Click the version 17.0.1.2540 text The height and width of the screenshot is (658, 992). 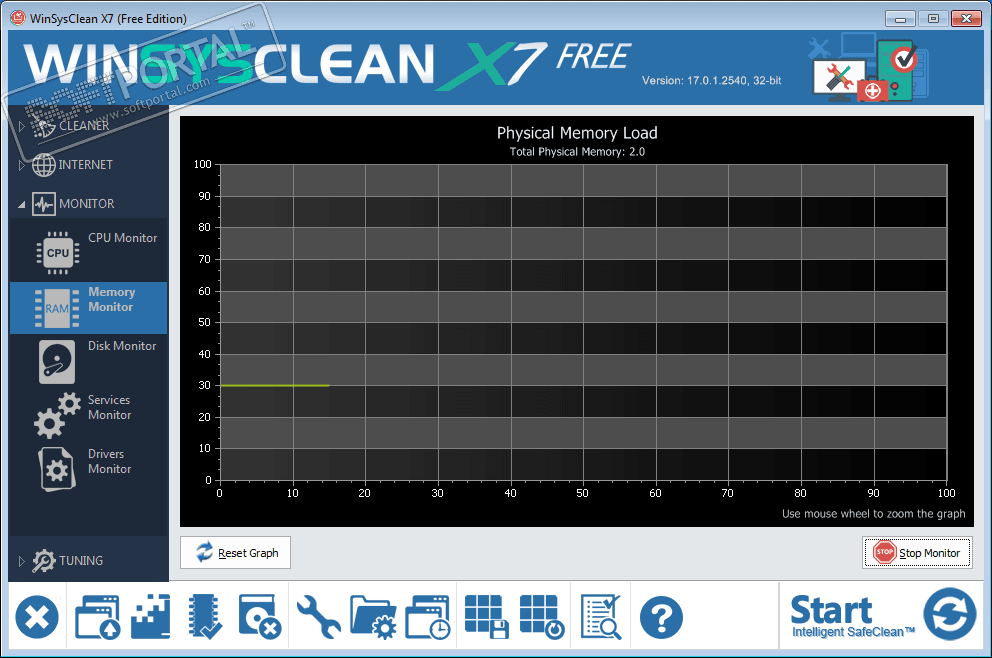click(x=712, y=81)
